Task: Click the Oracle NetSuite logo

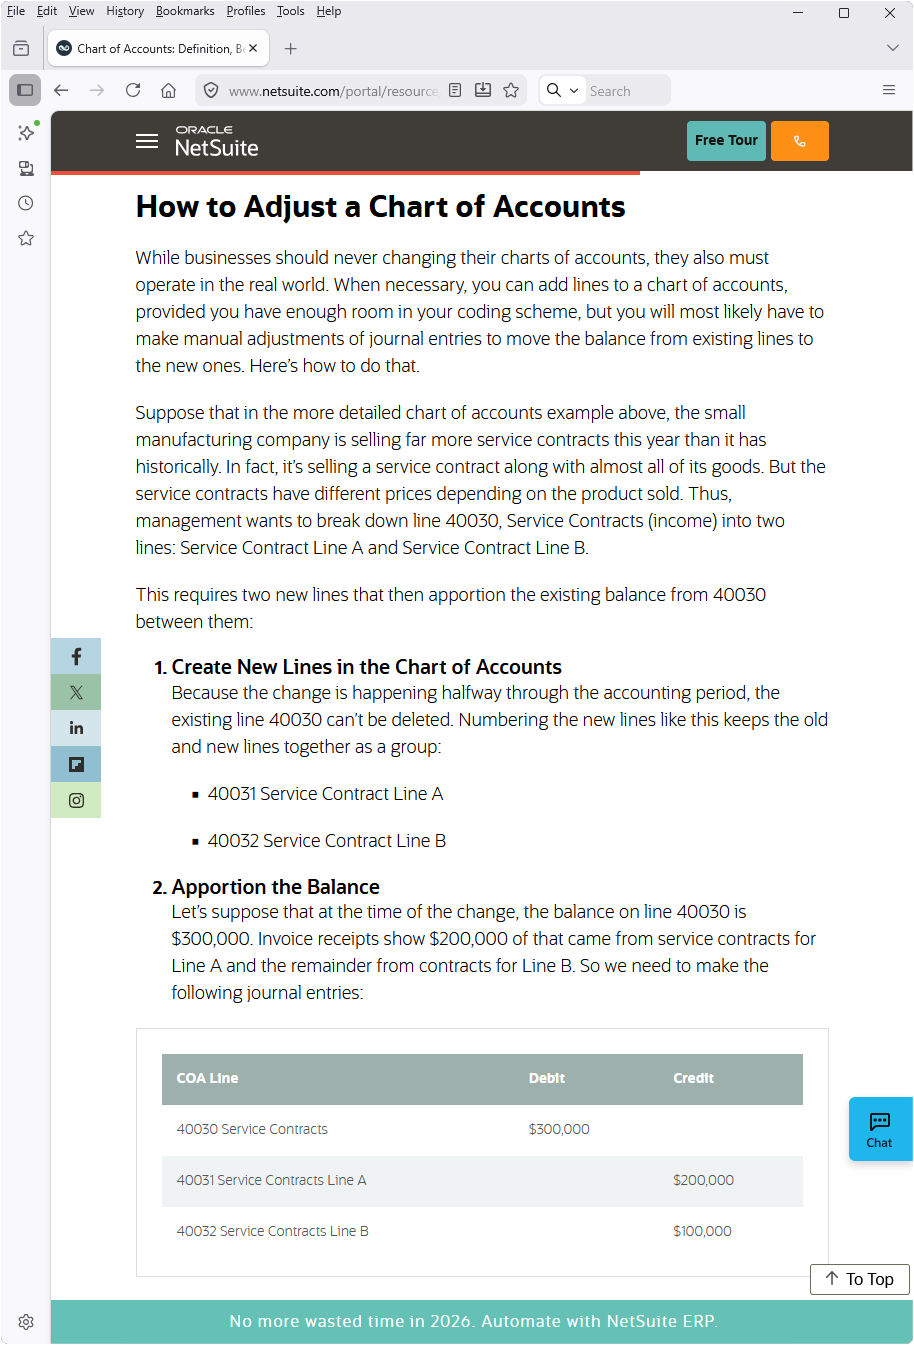Action: (217, 142)
